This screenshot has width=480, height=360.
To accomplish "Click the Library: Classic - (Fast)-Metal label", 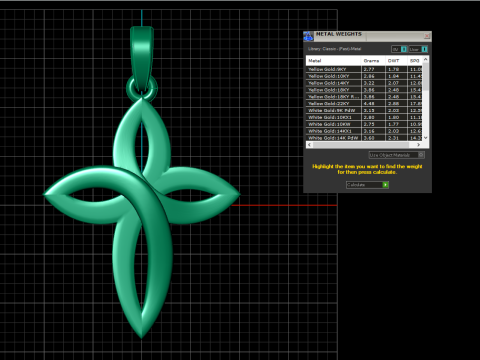I will tap(334, 49).
